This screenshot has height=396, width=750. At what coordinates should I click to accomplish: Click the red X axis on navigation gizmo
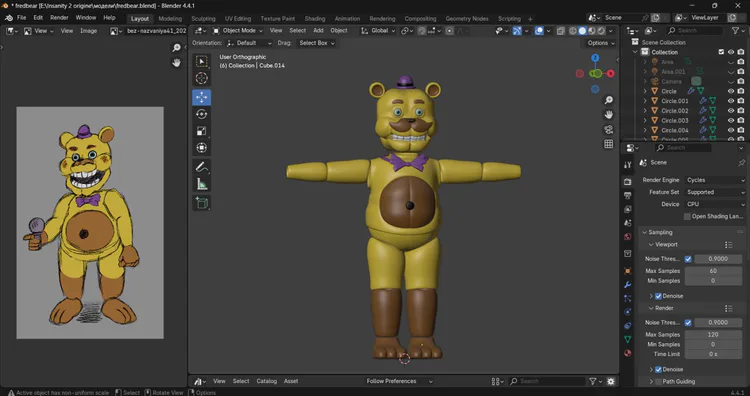(x=610, y=74)
